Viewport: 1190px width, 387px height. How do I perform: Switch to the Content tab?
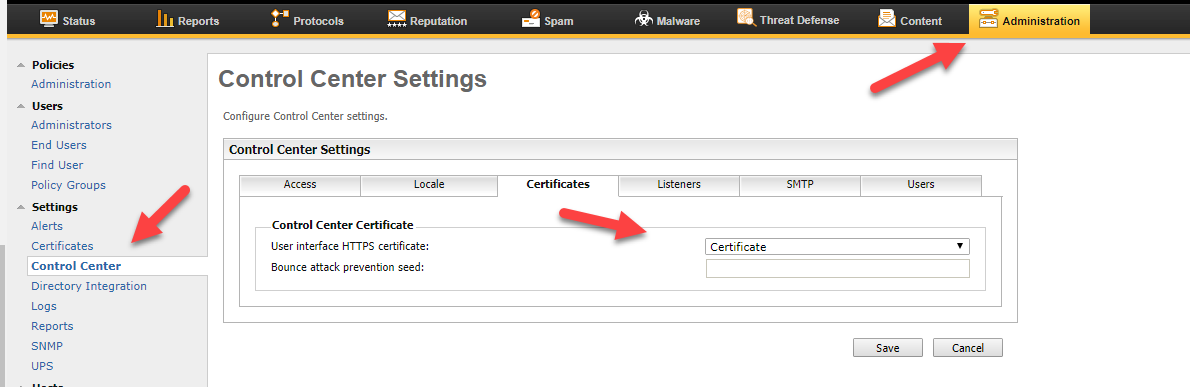coord(910,20)
